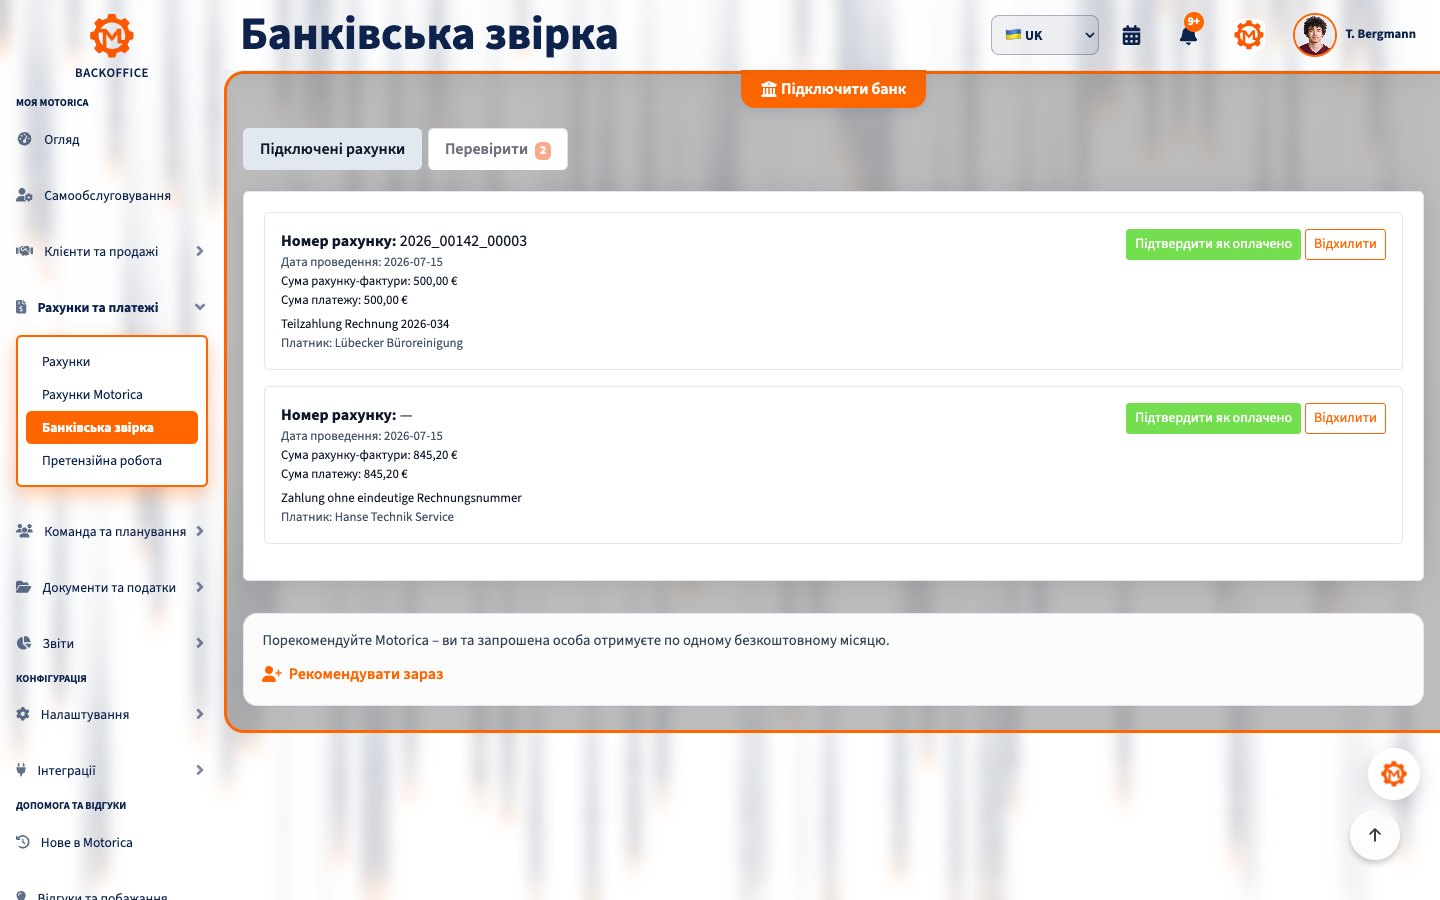
Task: Open Рахунки submenu item
Action: click(112, 361)
